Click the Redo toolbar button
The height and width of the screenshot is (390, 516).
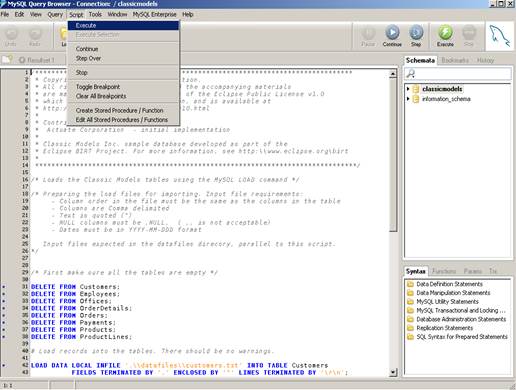(35, 37)
